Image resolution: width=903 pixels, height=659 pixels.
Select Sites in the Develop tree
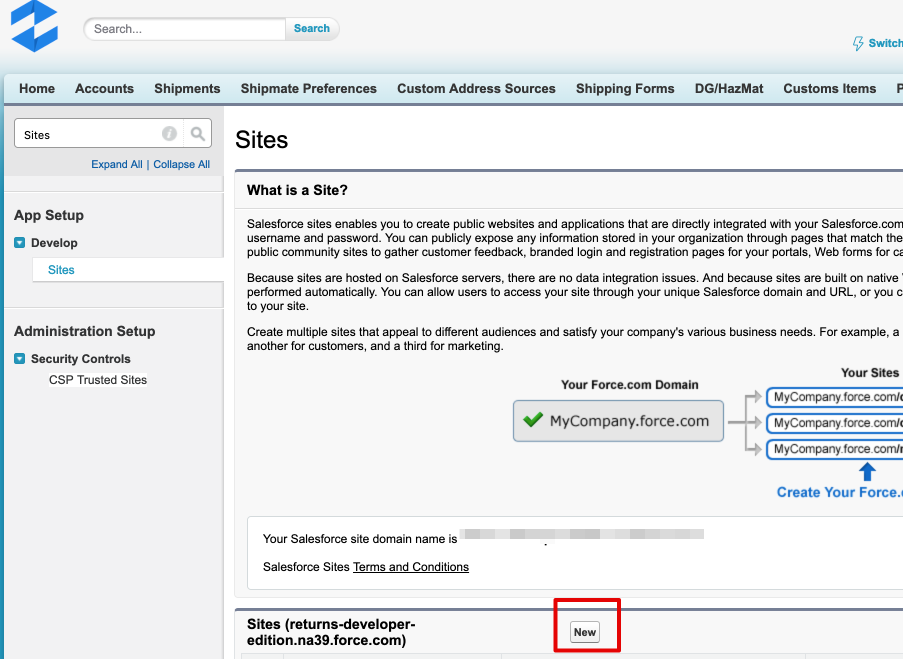click(61, 270)
